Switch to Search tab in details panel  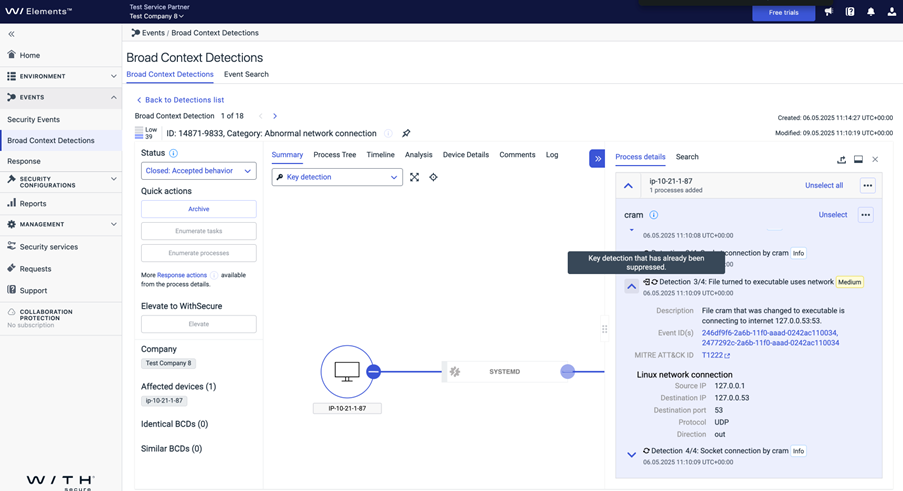[x=687, y=157]
